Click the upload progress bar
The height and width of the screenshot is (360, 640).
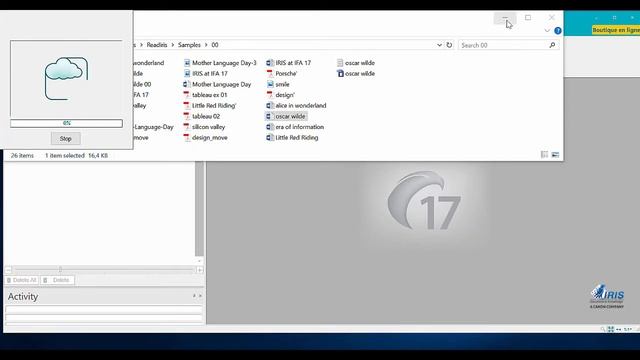pyautogui.click(x=67, y=123)
